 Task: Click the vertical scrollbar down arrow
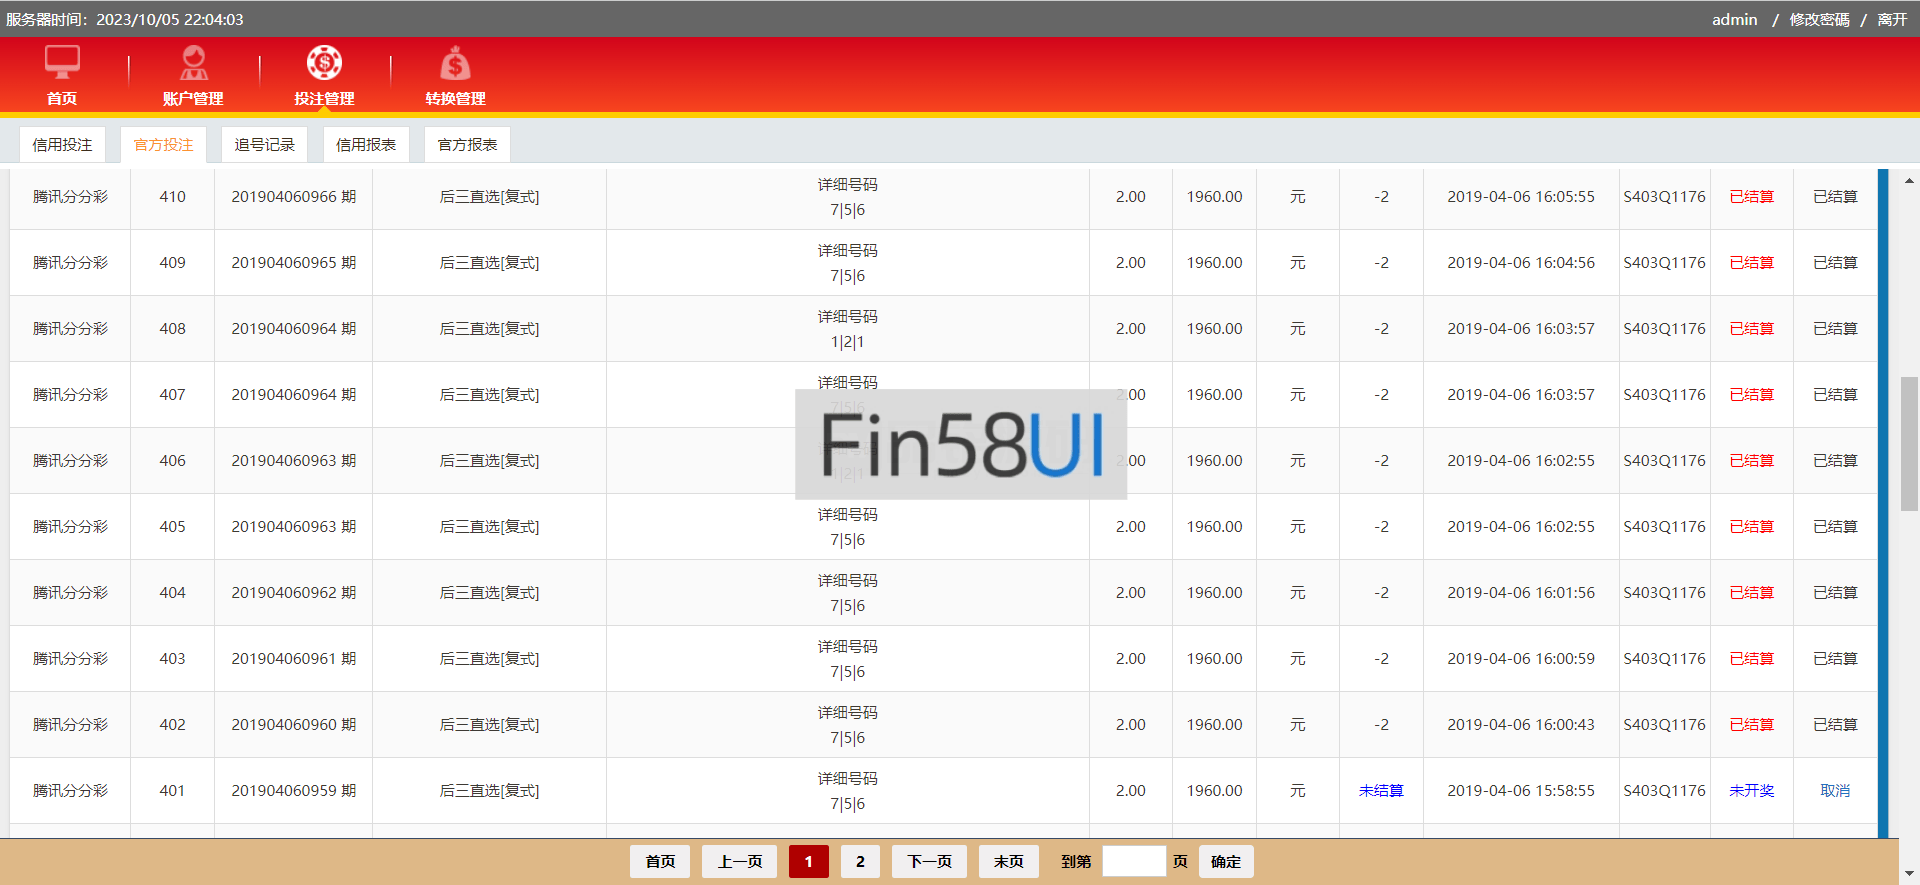point(1909,874)
